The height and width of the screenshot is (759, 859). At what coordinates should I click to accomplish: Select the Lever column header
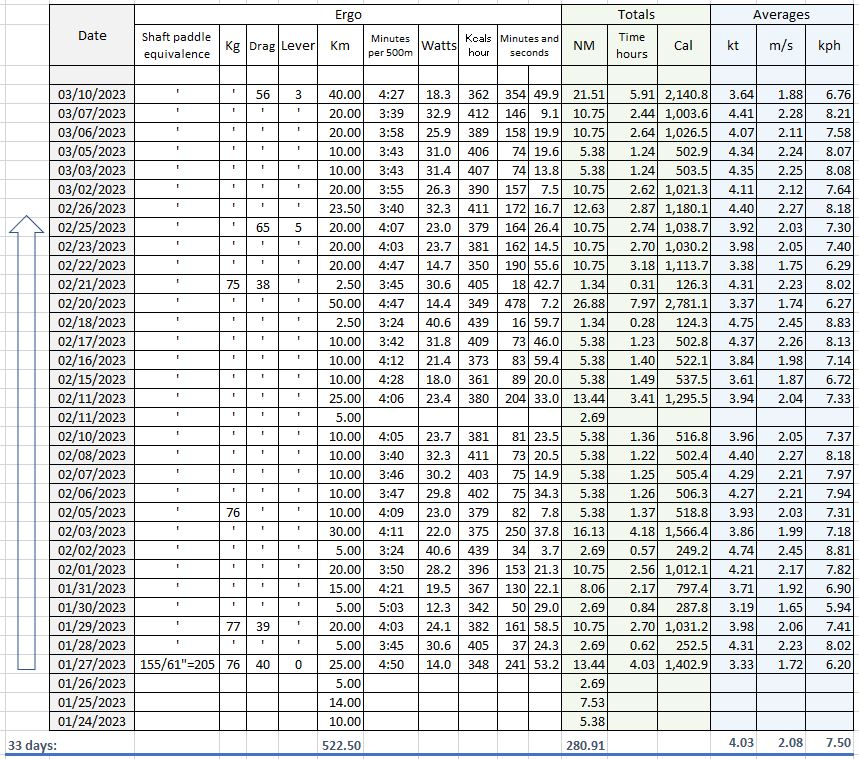298,45
